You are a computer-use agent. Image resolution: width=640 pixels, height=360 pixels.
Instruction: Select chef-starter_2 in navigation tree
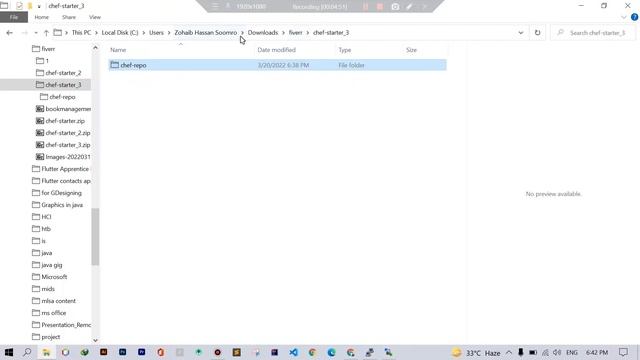click(63, 73)
